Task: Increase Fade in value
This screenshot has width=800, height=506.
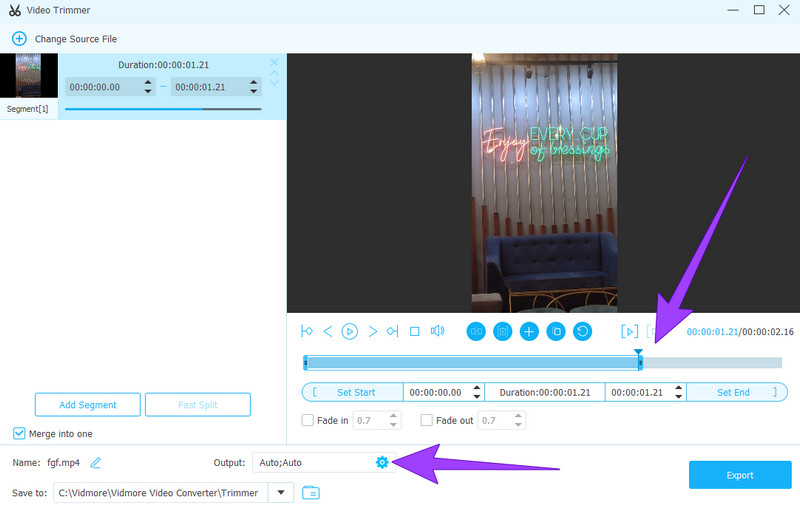Action: tap(393, 416)
